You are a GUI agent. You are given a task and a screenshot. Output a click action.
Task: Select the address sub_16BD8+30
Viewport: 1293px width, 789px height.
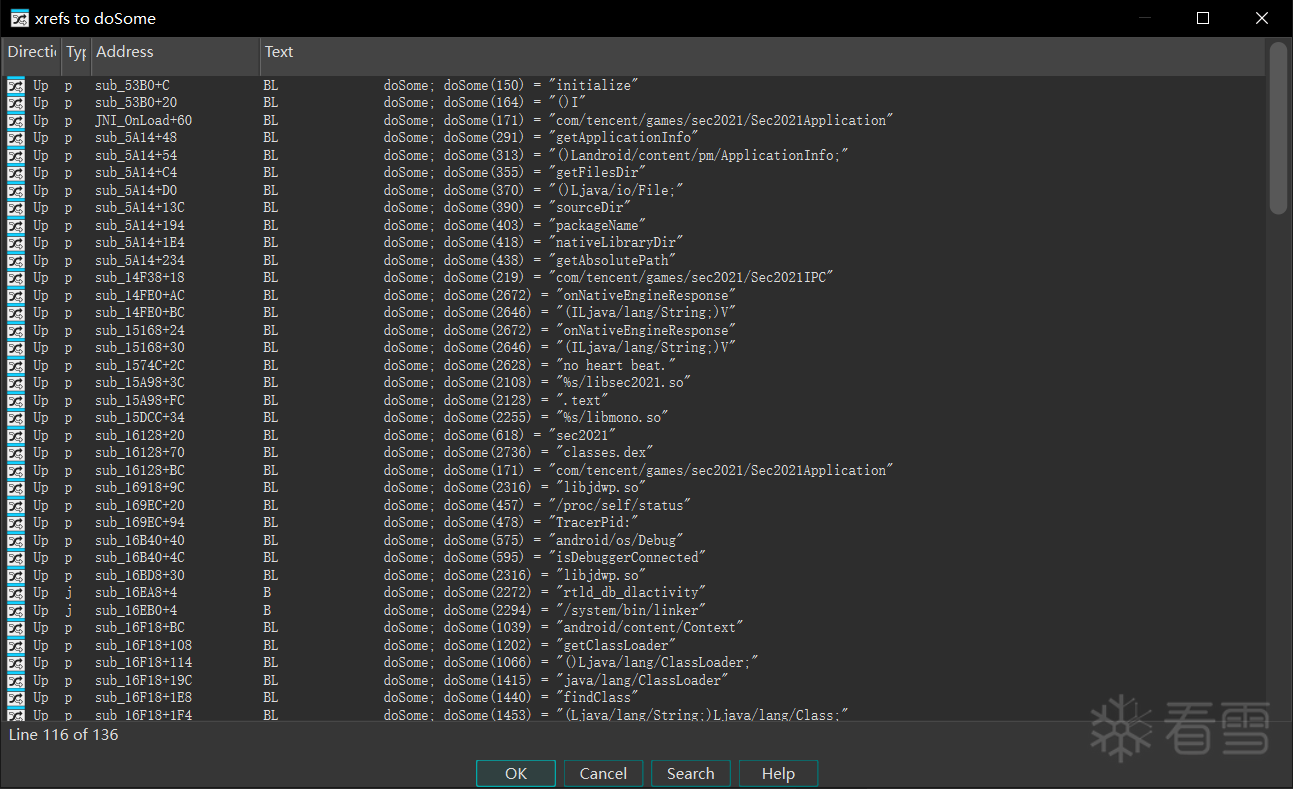tap(140, 576)
